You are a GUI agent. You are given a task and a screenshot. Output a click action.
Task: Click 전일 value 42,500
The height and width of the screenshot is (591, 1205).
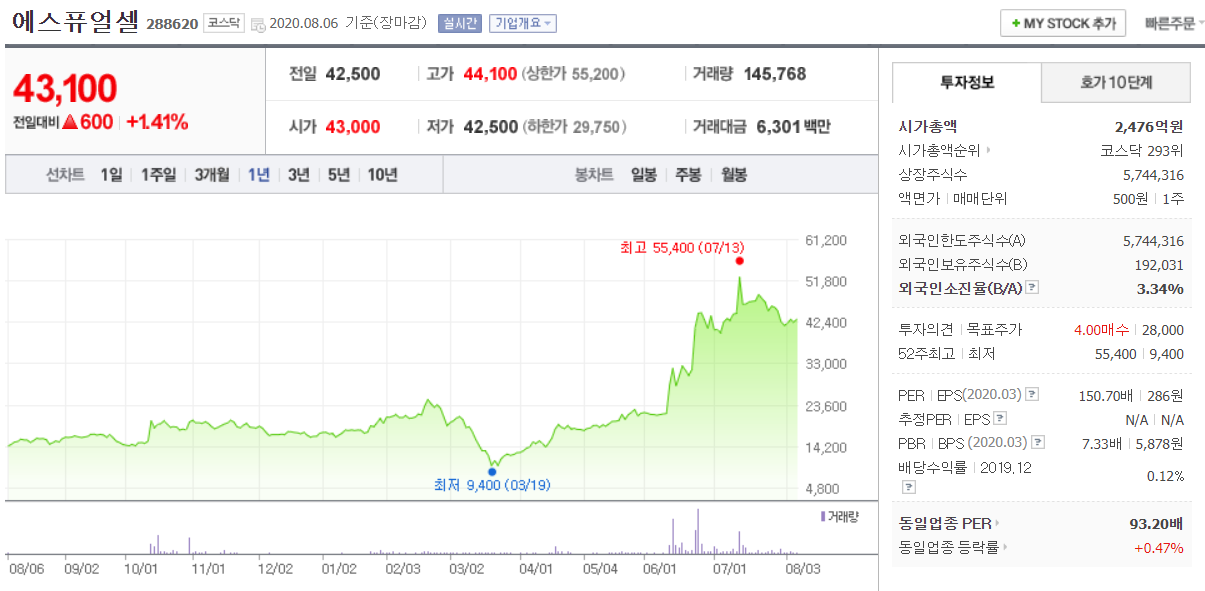click(x=353, y=74)
